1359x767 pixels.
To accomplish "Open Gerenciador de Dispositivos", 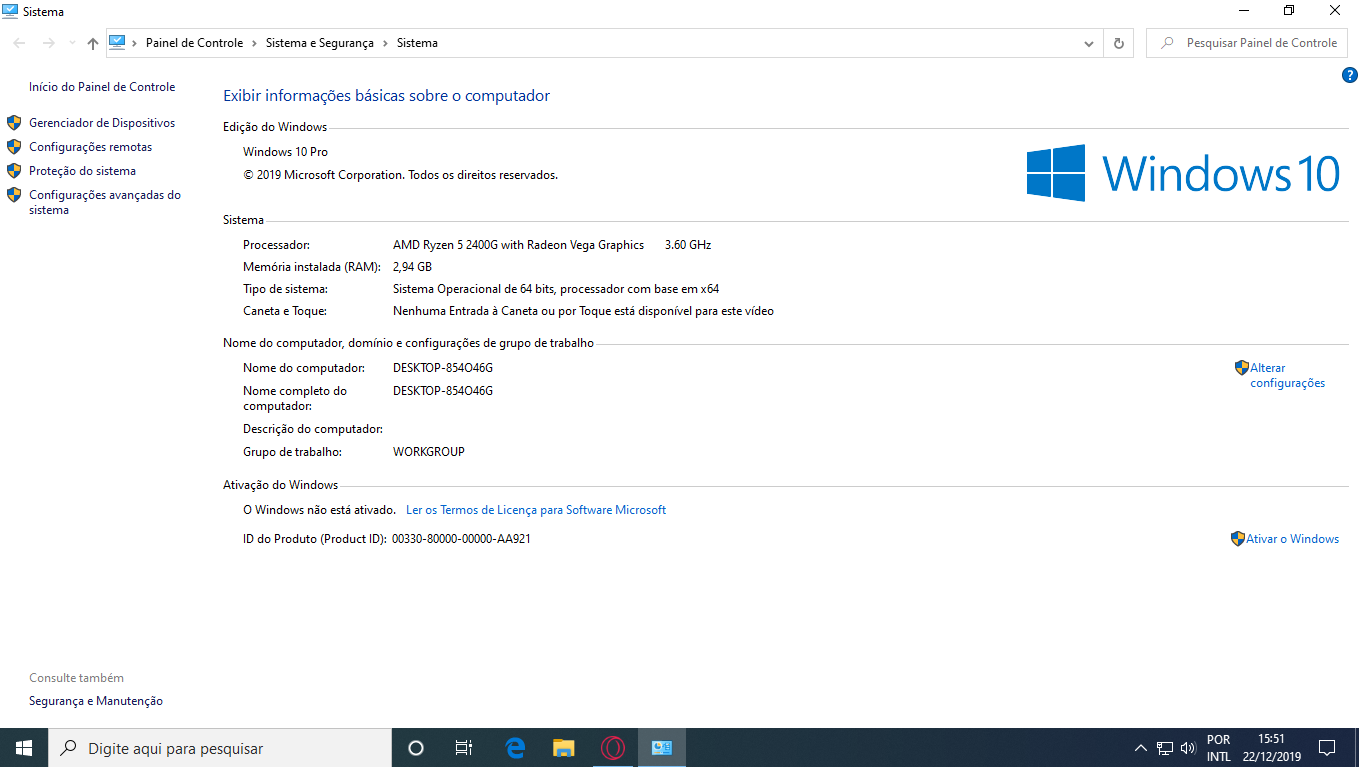I will click(102, 123).
